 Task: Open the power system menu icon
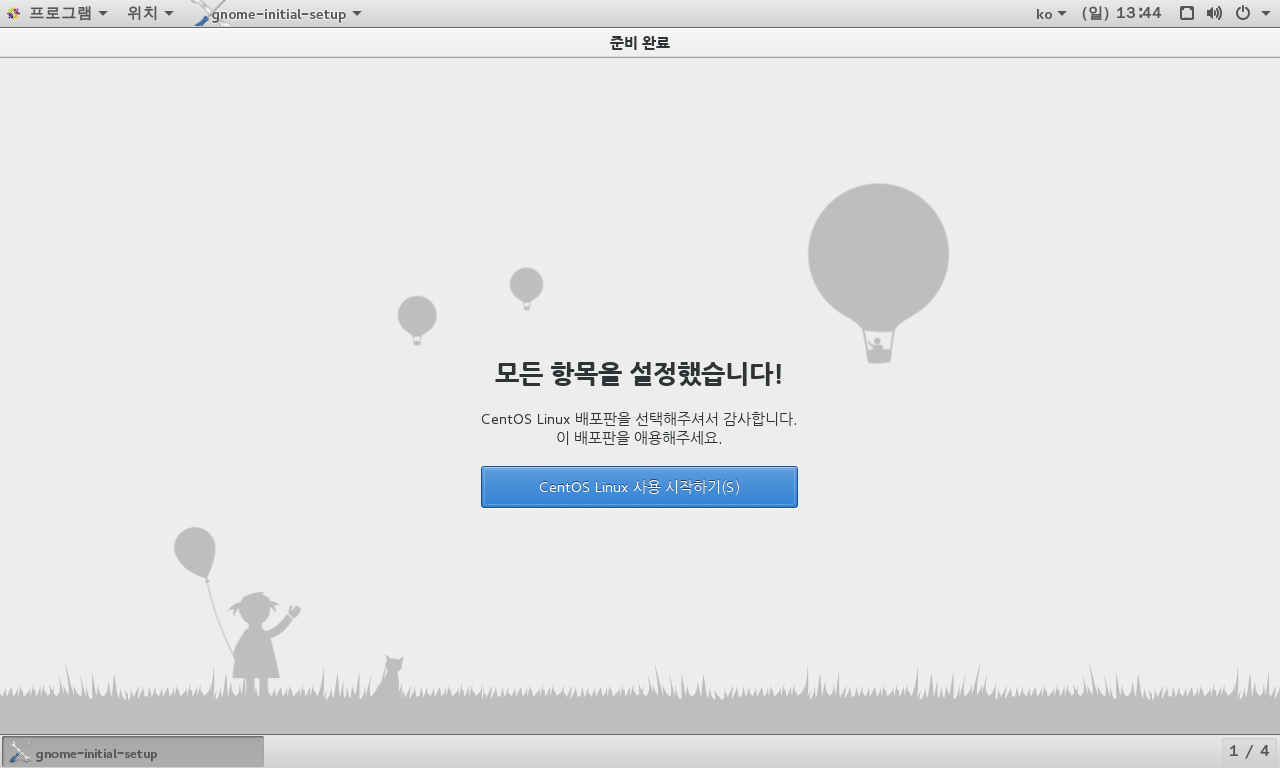click(x=1243, y=13)
